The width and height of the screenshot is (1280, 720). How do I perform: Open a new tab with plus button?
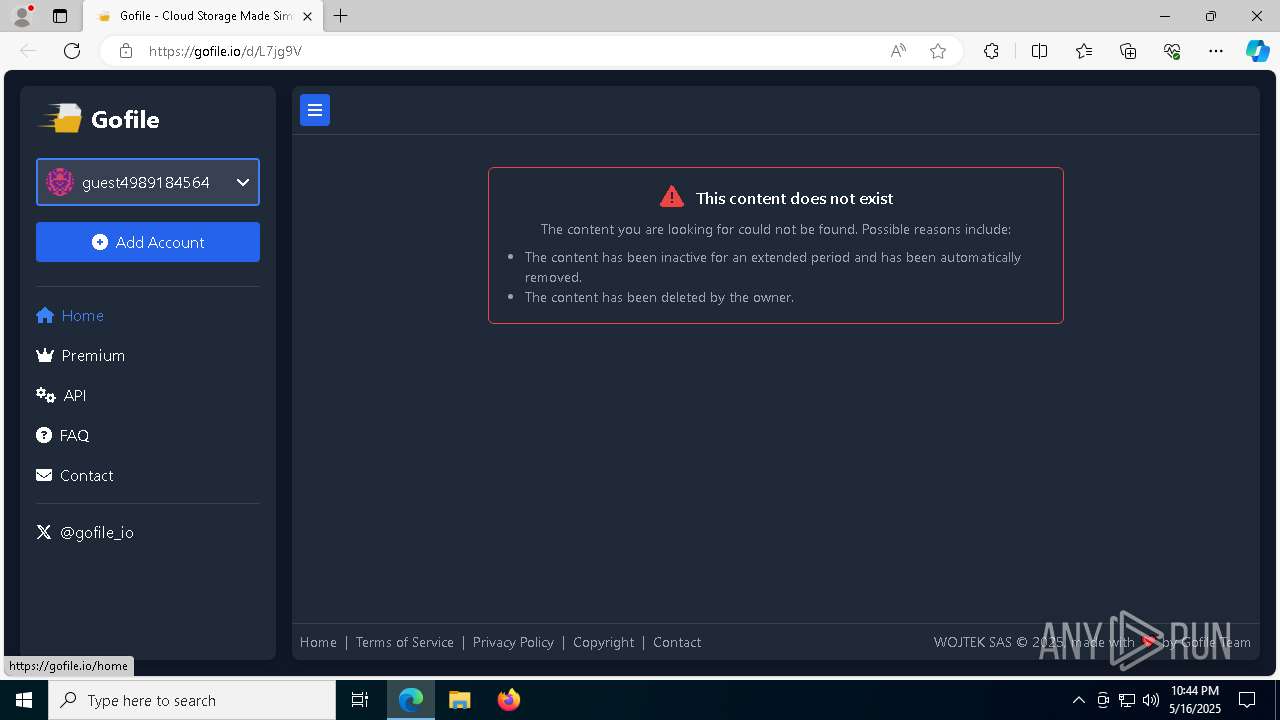click(341, 16)
